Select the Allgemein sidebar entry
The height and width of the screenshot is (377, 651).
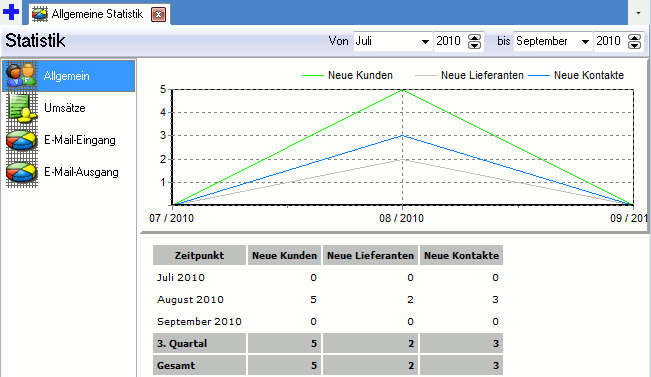coord(69,76)
